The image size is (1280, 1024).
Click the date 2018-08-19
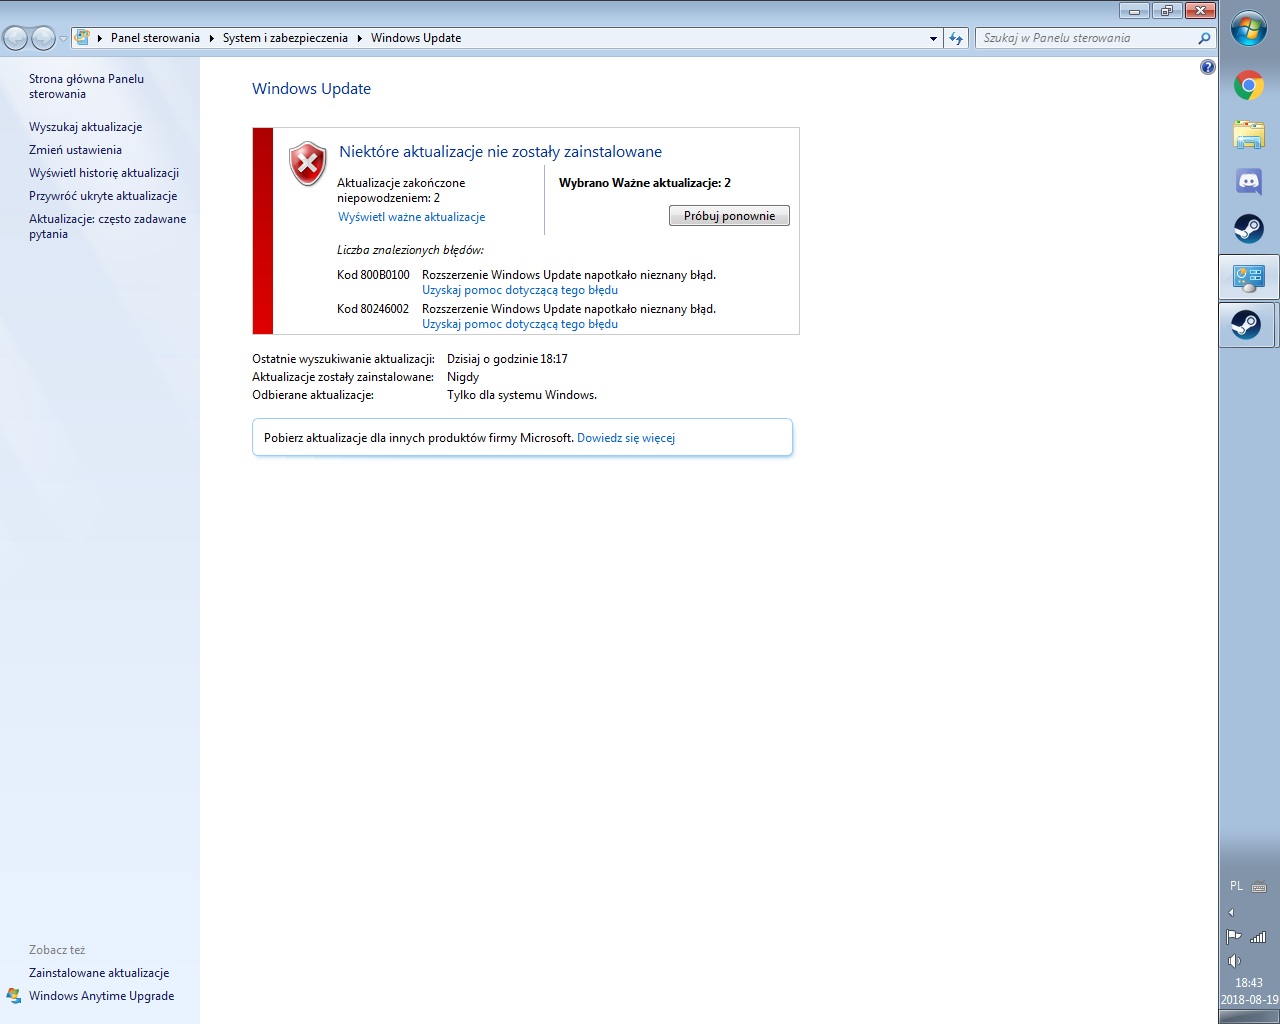pos(1249,999)
